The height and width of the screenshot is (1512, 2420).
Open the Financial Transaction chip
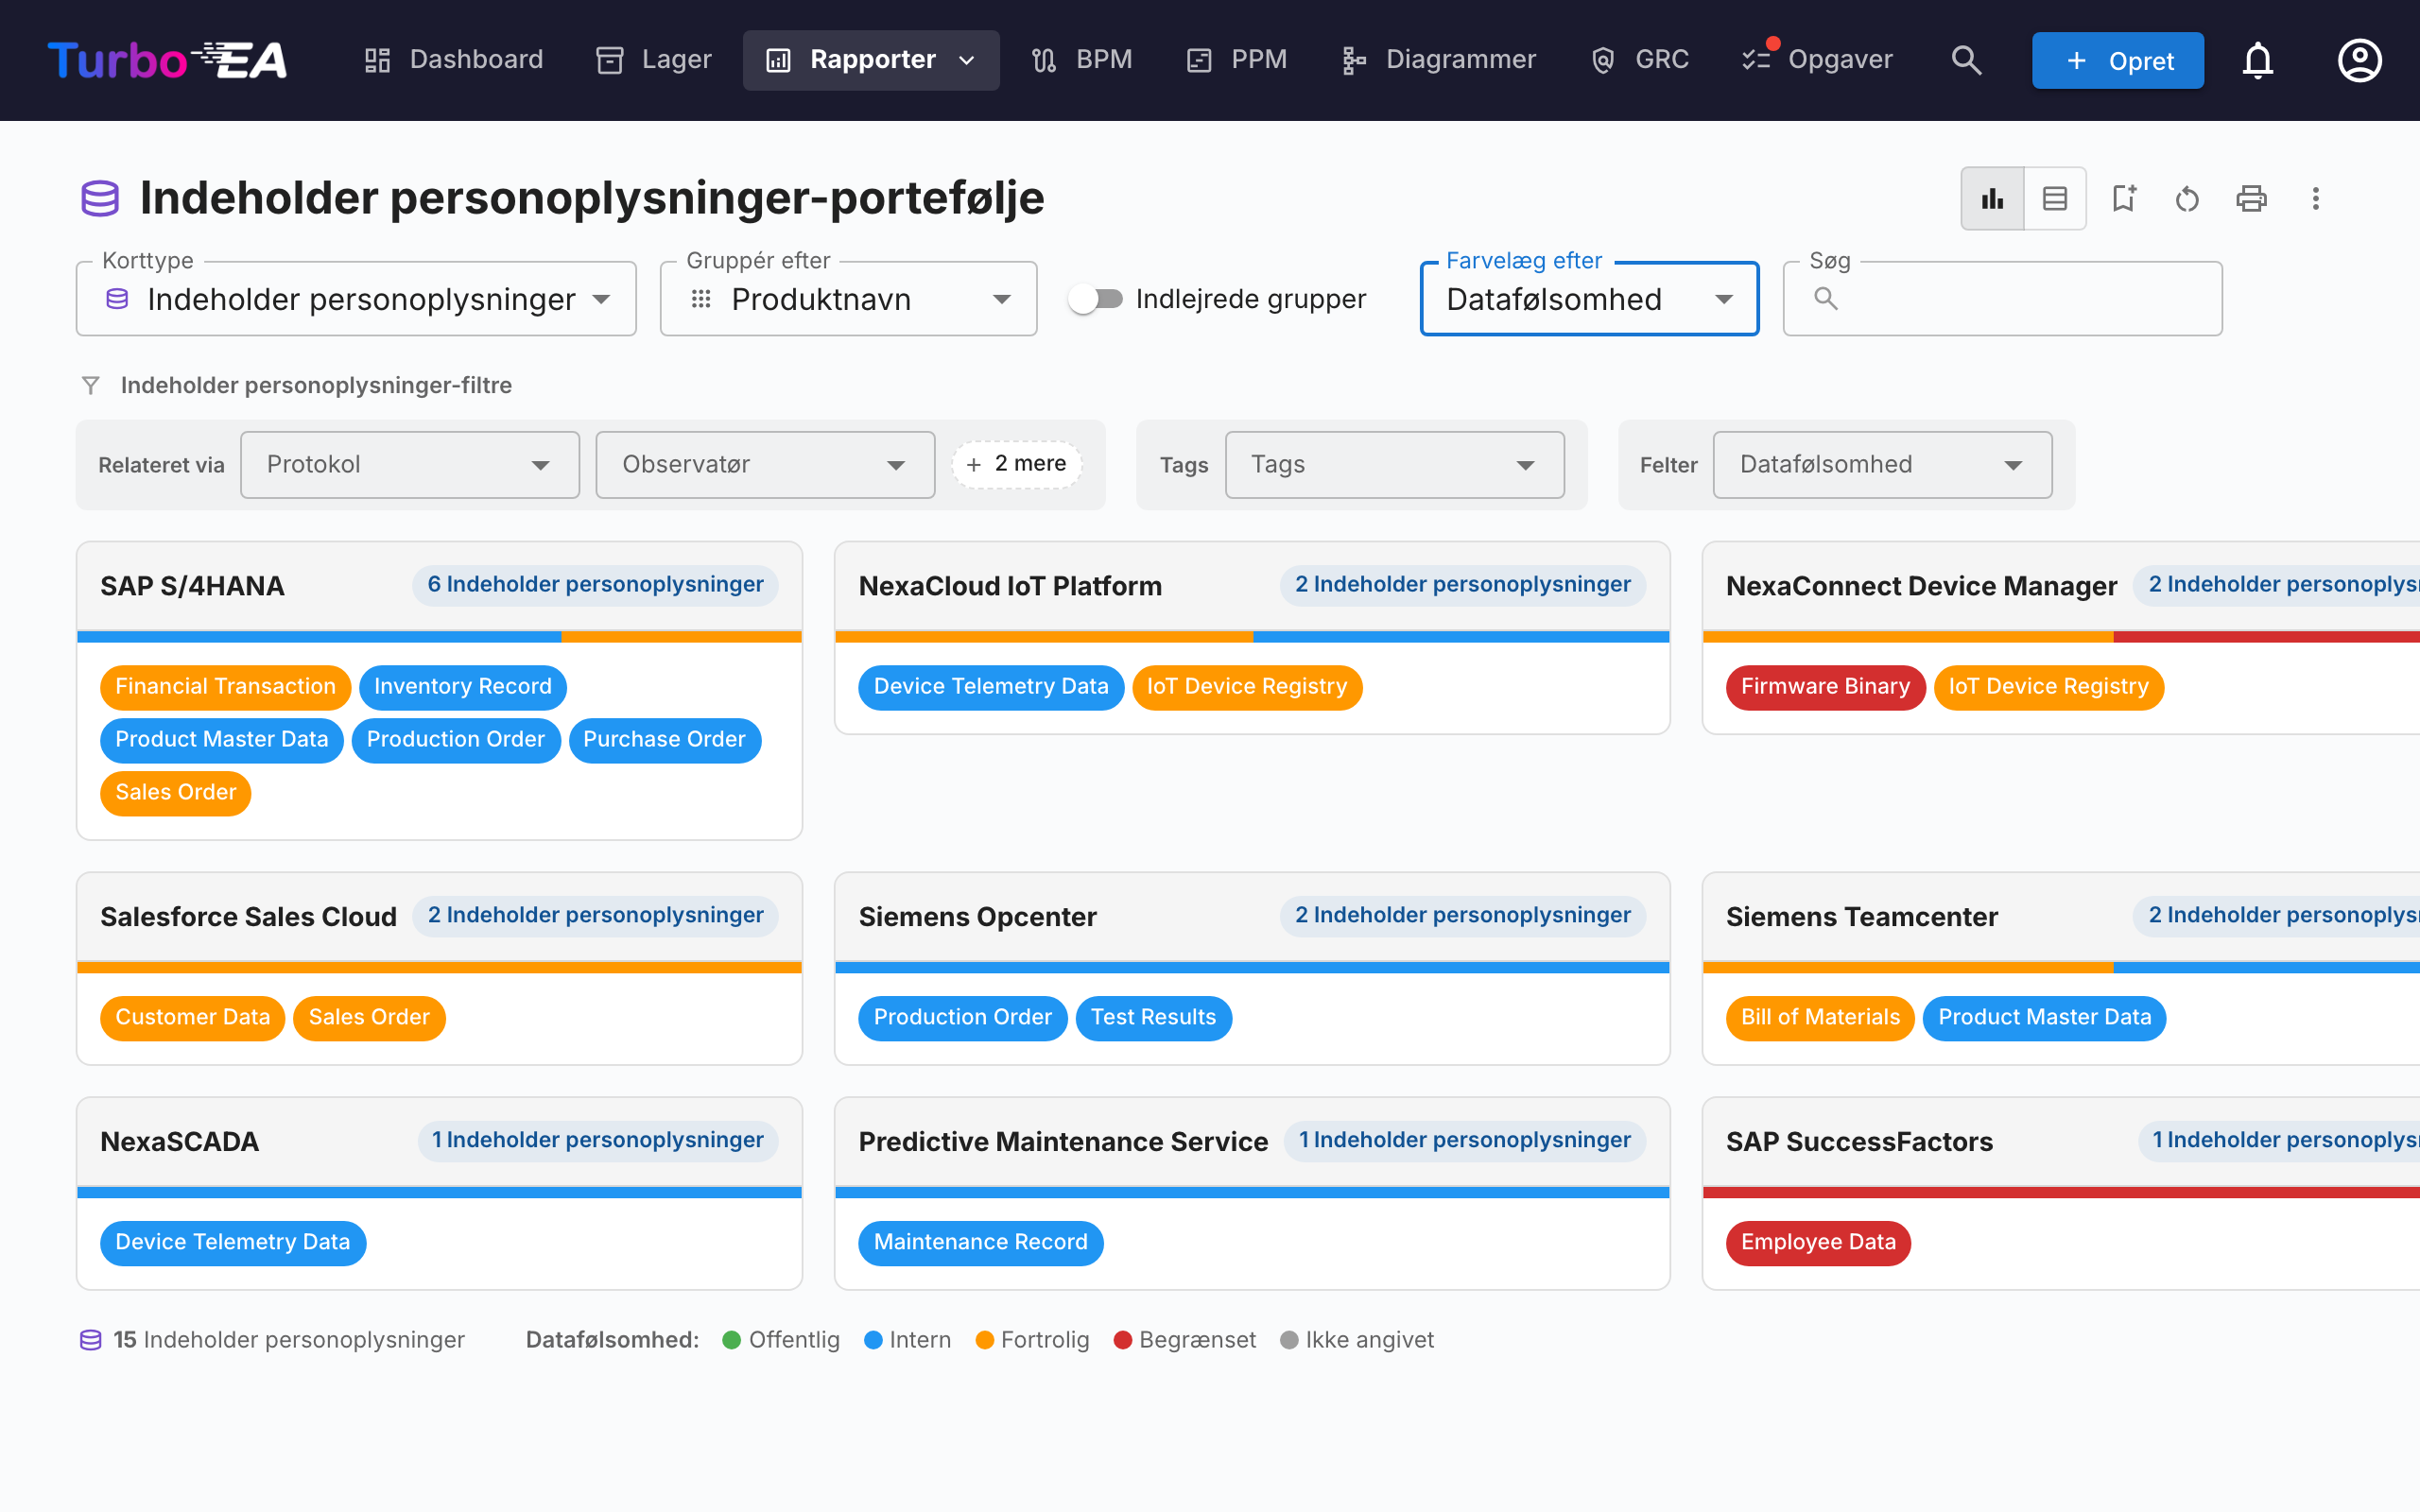pos(225,687)
